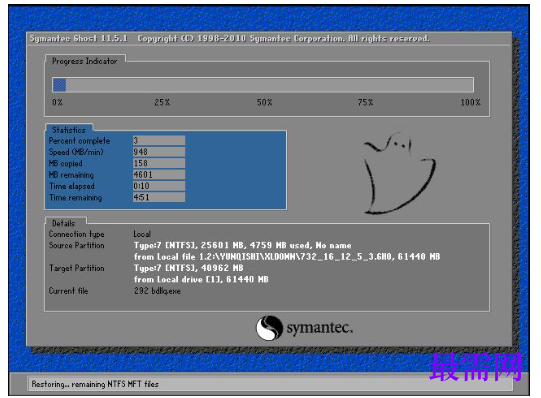Click the Speed value 948
The width and height of the screenshot is (541, 398).
pos(159,152)
